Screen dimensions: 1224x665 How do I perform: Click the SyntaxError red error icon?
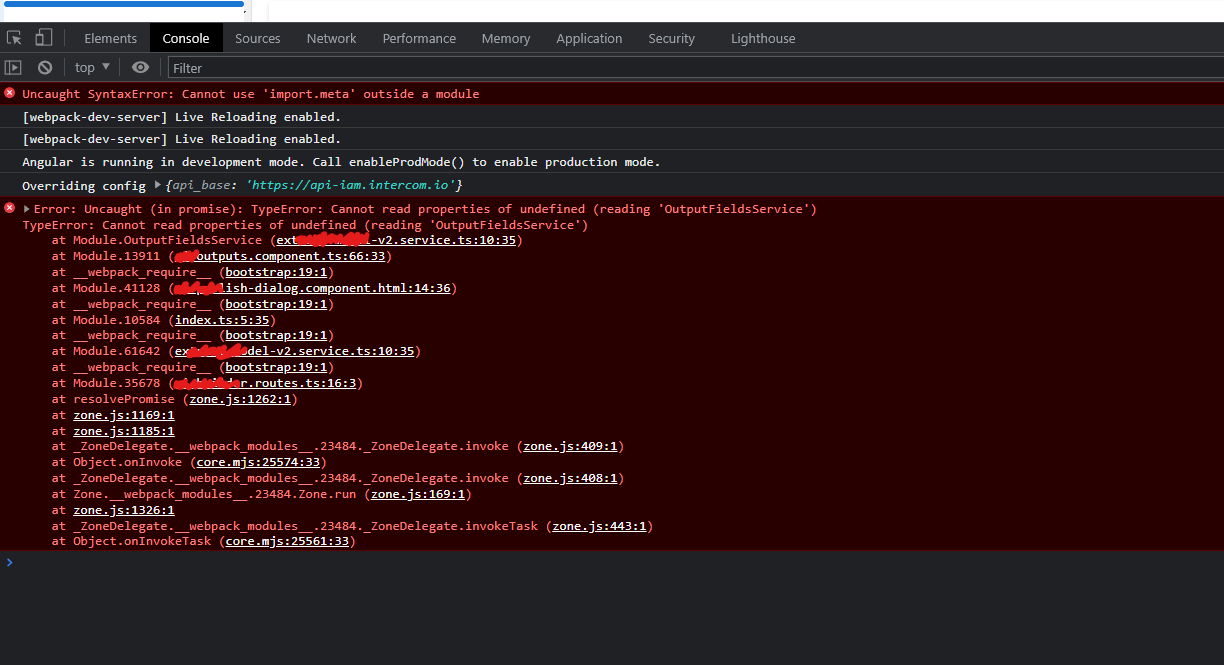coord(10,93)
